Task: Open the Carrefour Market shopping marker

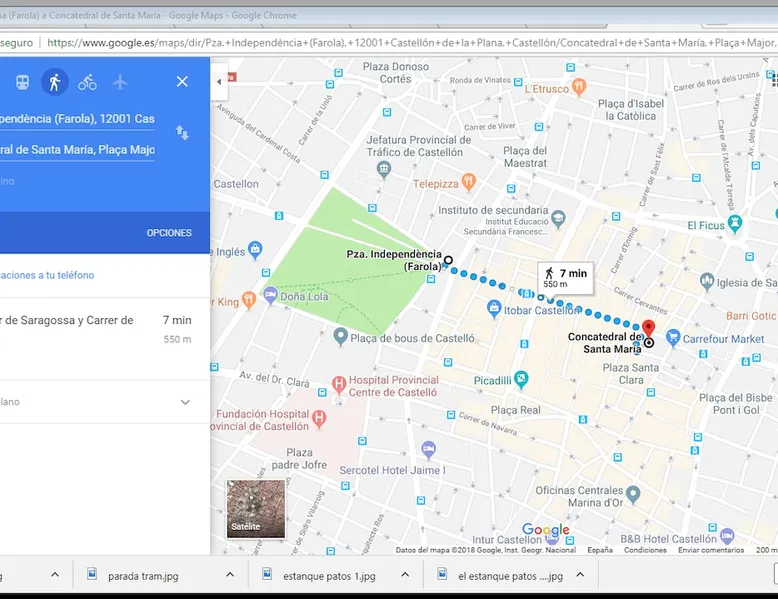Action: [673, 337]
